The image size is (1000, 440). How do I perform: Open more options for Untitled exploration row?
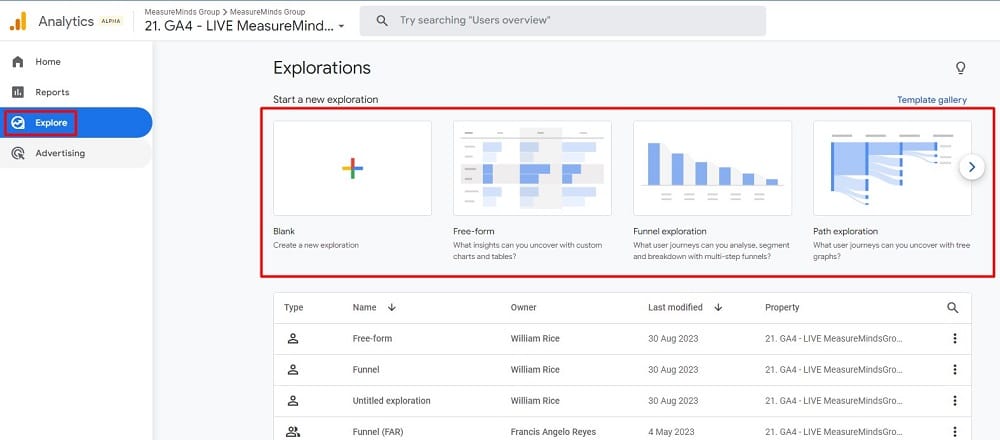(x=954, y=401)
